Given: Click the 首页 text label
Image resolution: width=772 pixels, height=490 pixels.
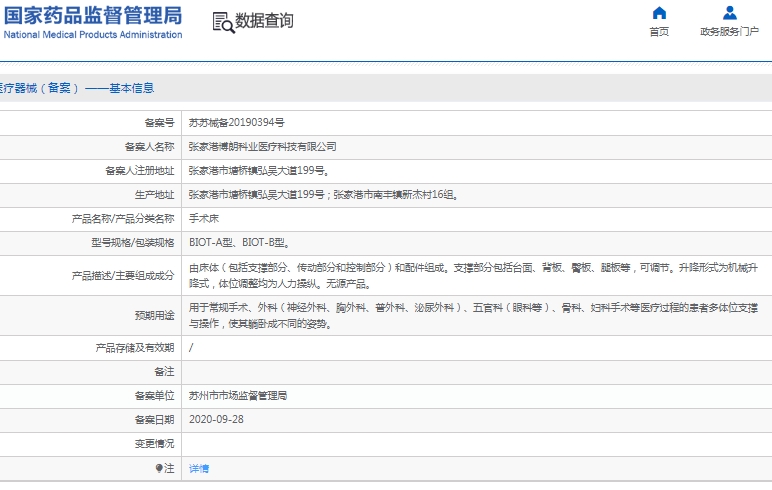Looking at the screenshot, I should click(x=659, y=32).
